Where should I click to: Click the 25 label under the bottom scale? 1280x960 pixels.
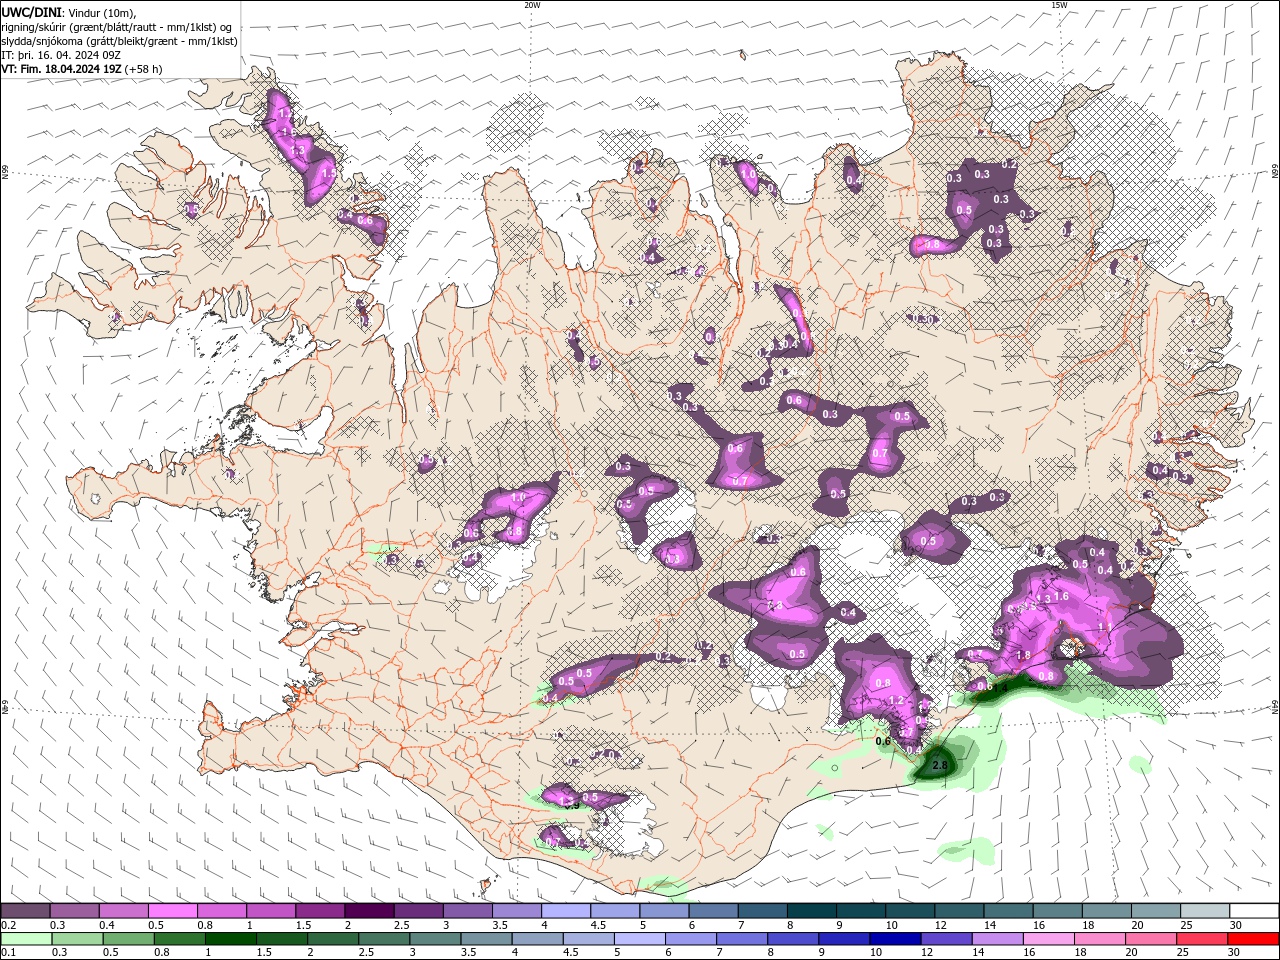pos(1181,953)
